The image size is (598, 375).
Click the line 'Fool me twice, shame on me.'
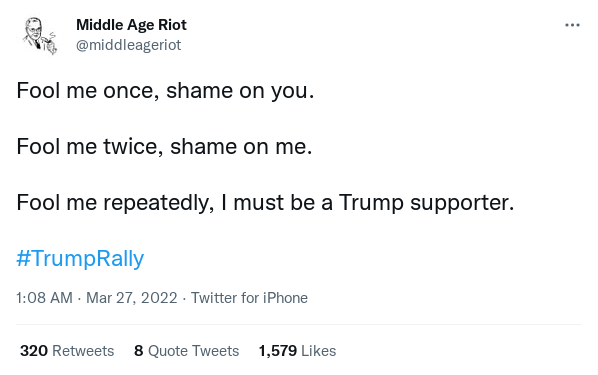[164, 147]
